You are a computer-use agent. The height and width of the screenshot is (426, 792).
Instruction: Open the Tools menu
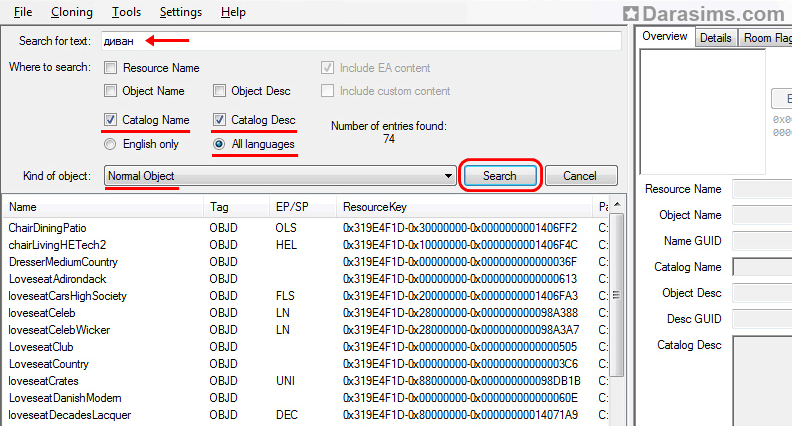pyautogui.click(x=126, y=12)
